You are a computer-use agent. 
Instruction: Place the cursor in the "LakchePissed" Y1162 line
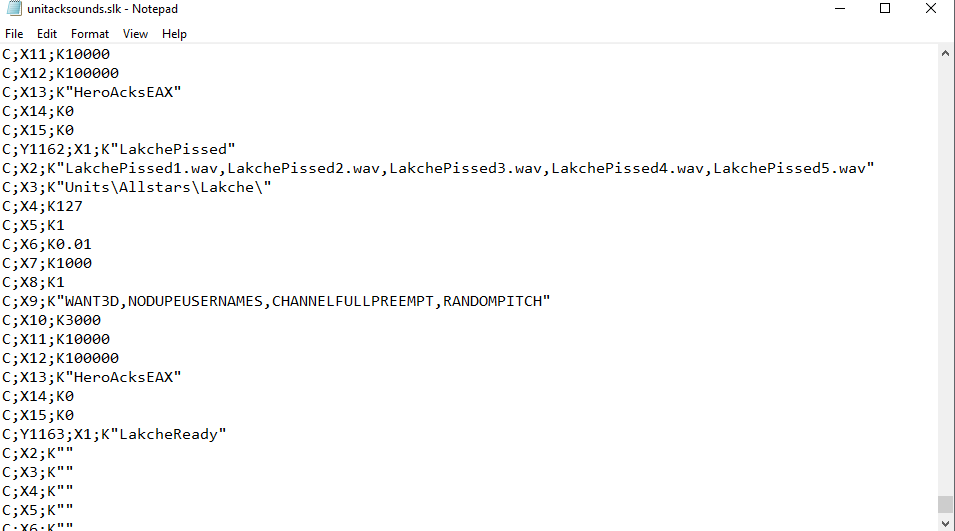[x=119, y=149]
